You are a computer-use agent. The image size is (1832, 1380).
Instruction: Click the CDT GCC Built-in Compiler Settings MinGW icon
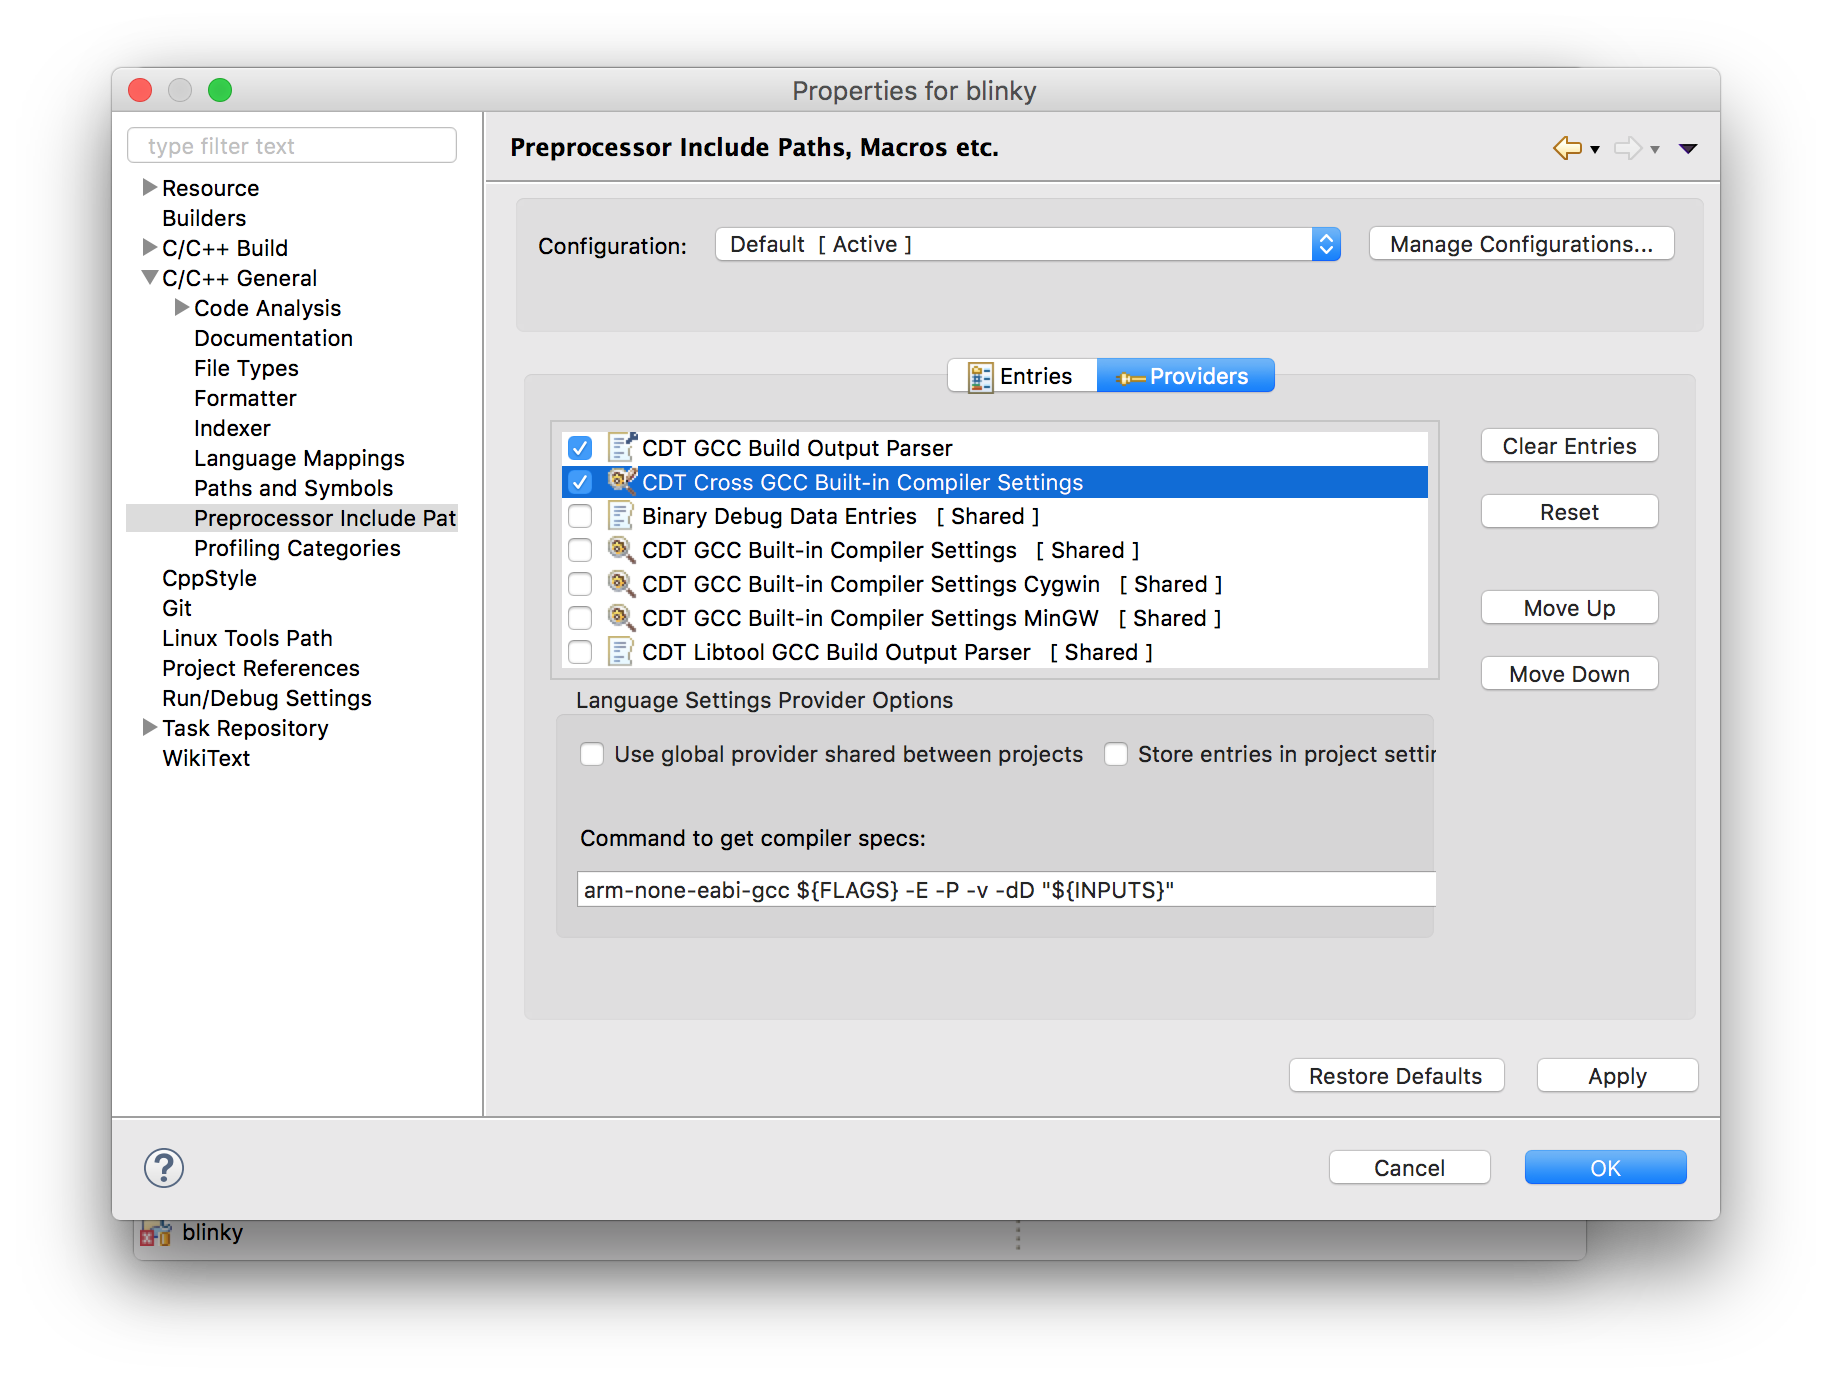621,617
